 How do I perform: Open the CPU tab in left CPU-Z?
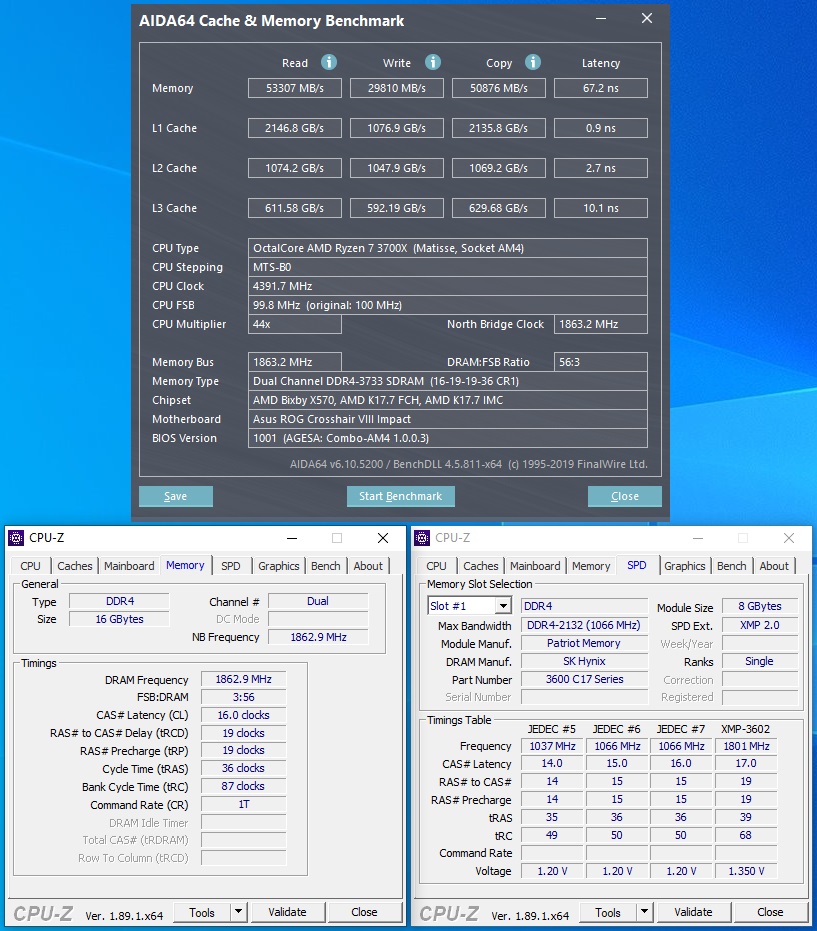point(30,566)
